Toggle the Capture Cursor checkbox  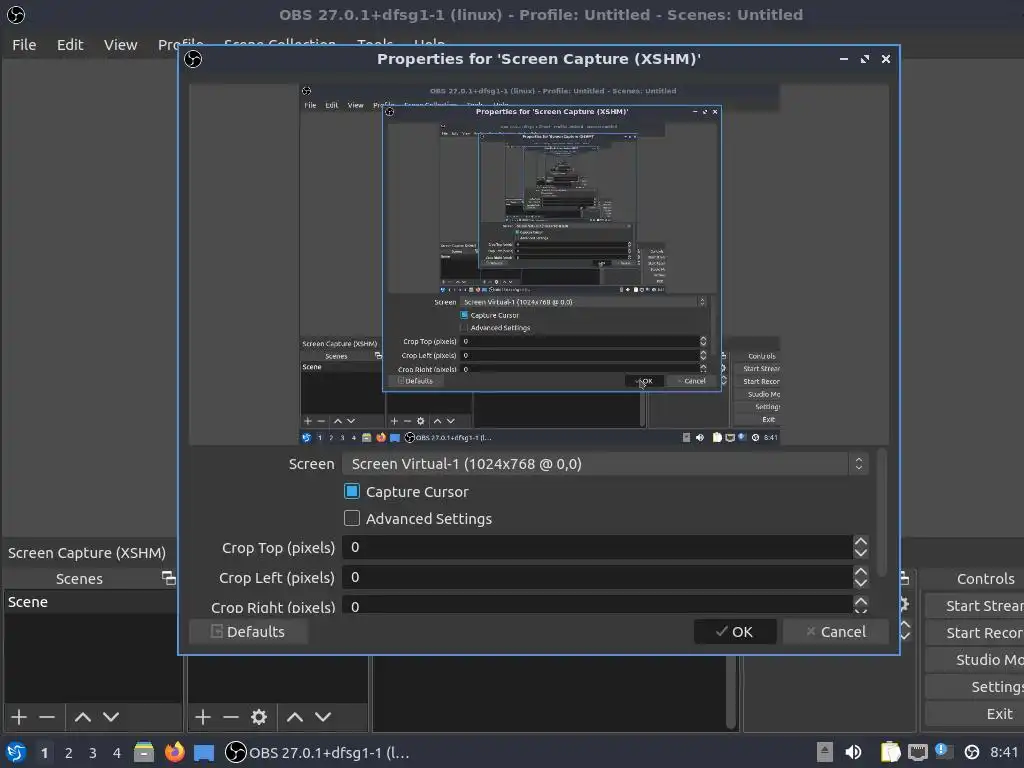(352, 491)
